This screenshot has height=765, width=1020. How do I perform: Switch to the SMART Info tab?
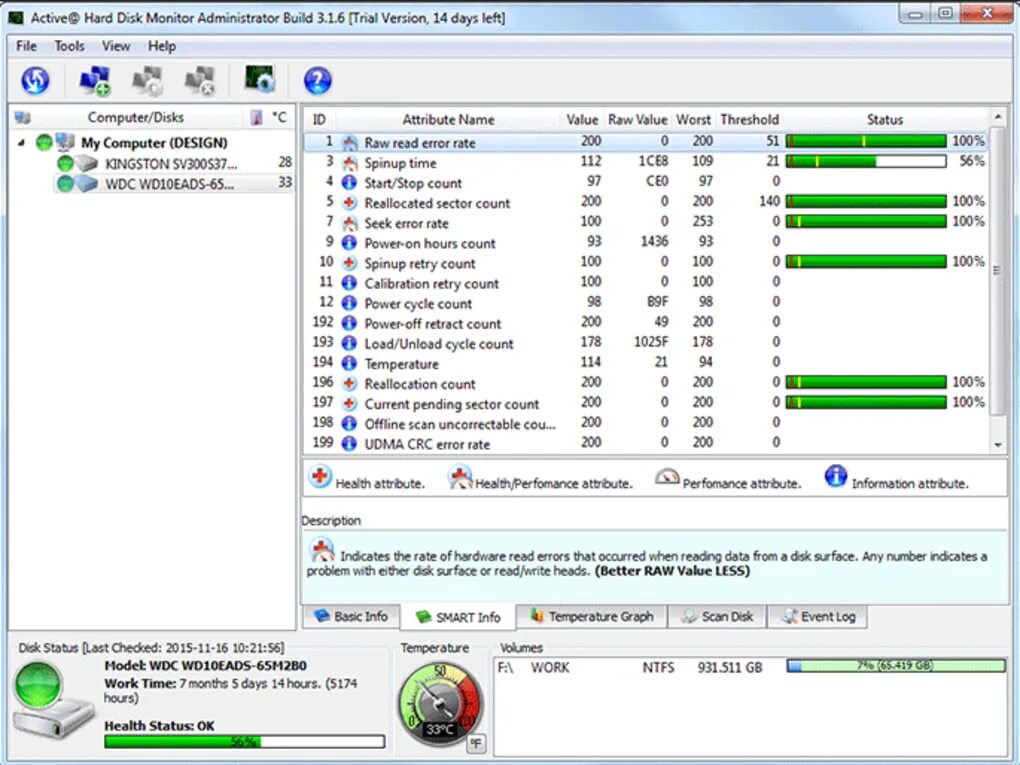458,617
